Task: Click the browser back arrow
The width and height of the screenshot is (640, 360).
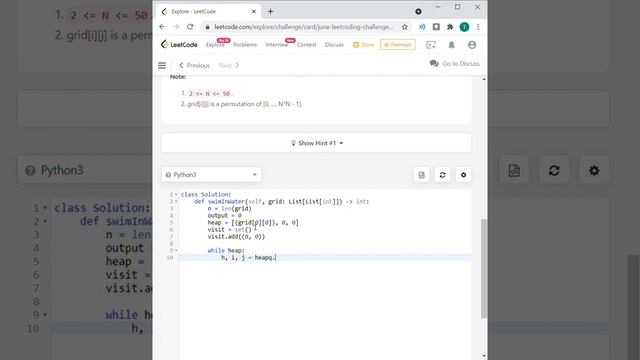Action: pyautogui.click(x=162, y=27)
